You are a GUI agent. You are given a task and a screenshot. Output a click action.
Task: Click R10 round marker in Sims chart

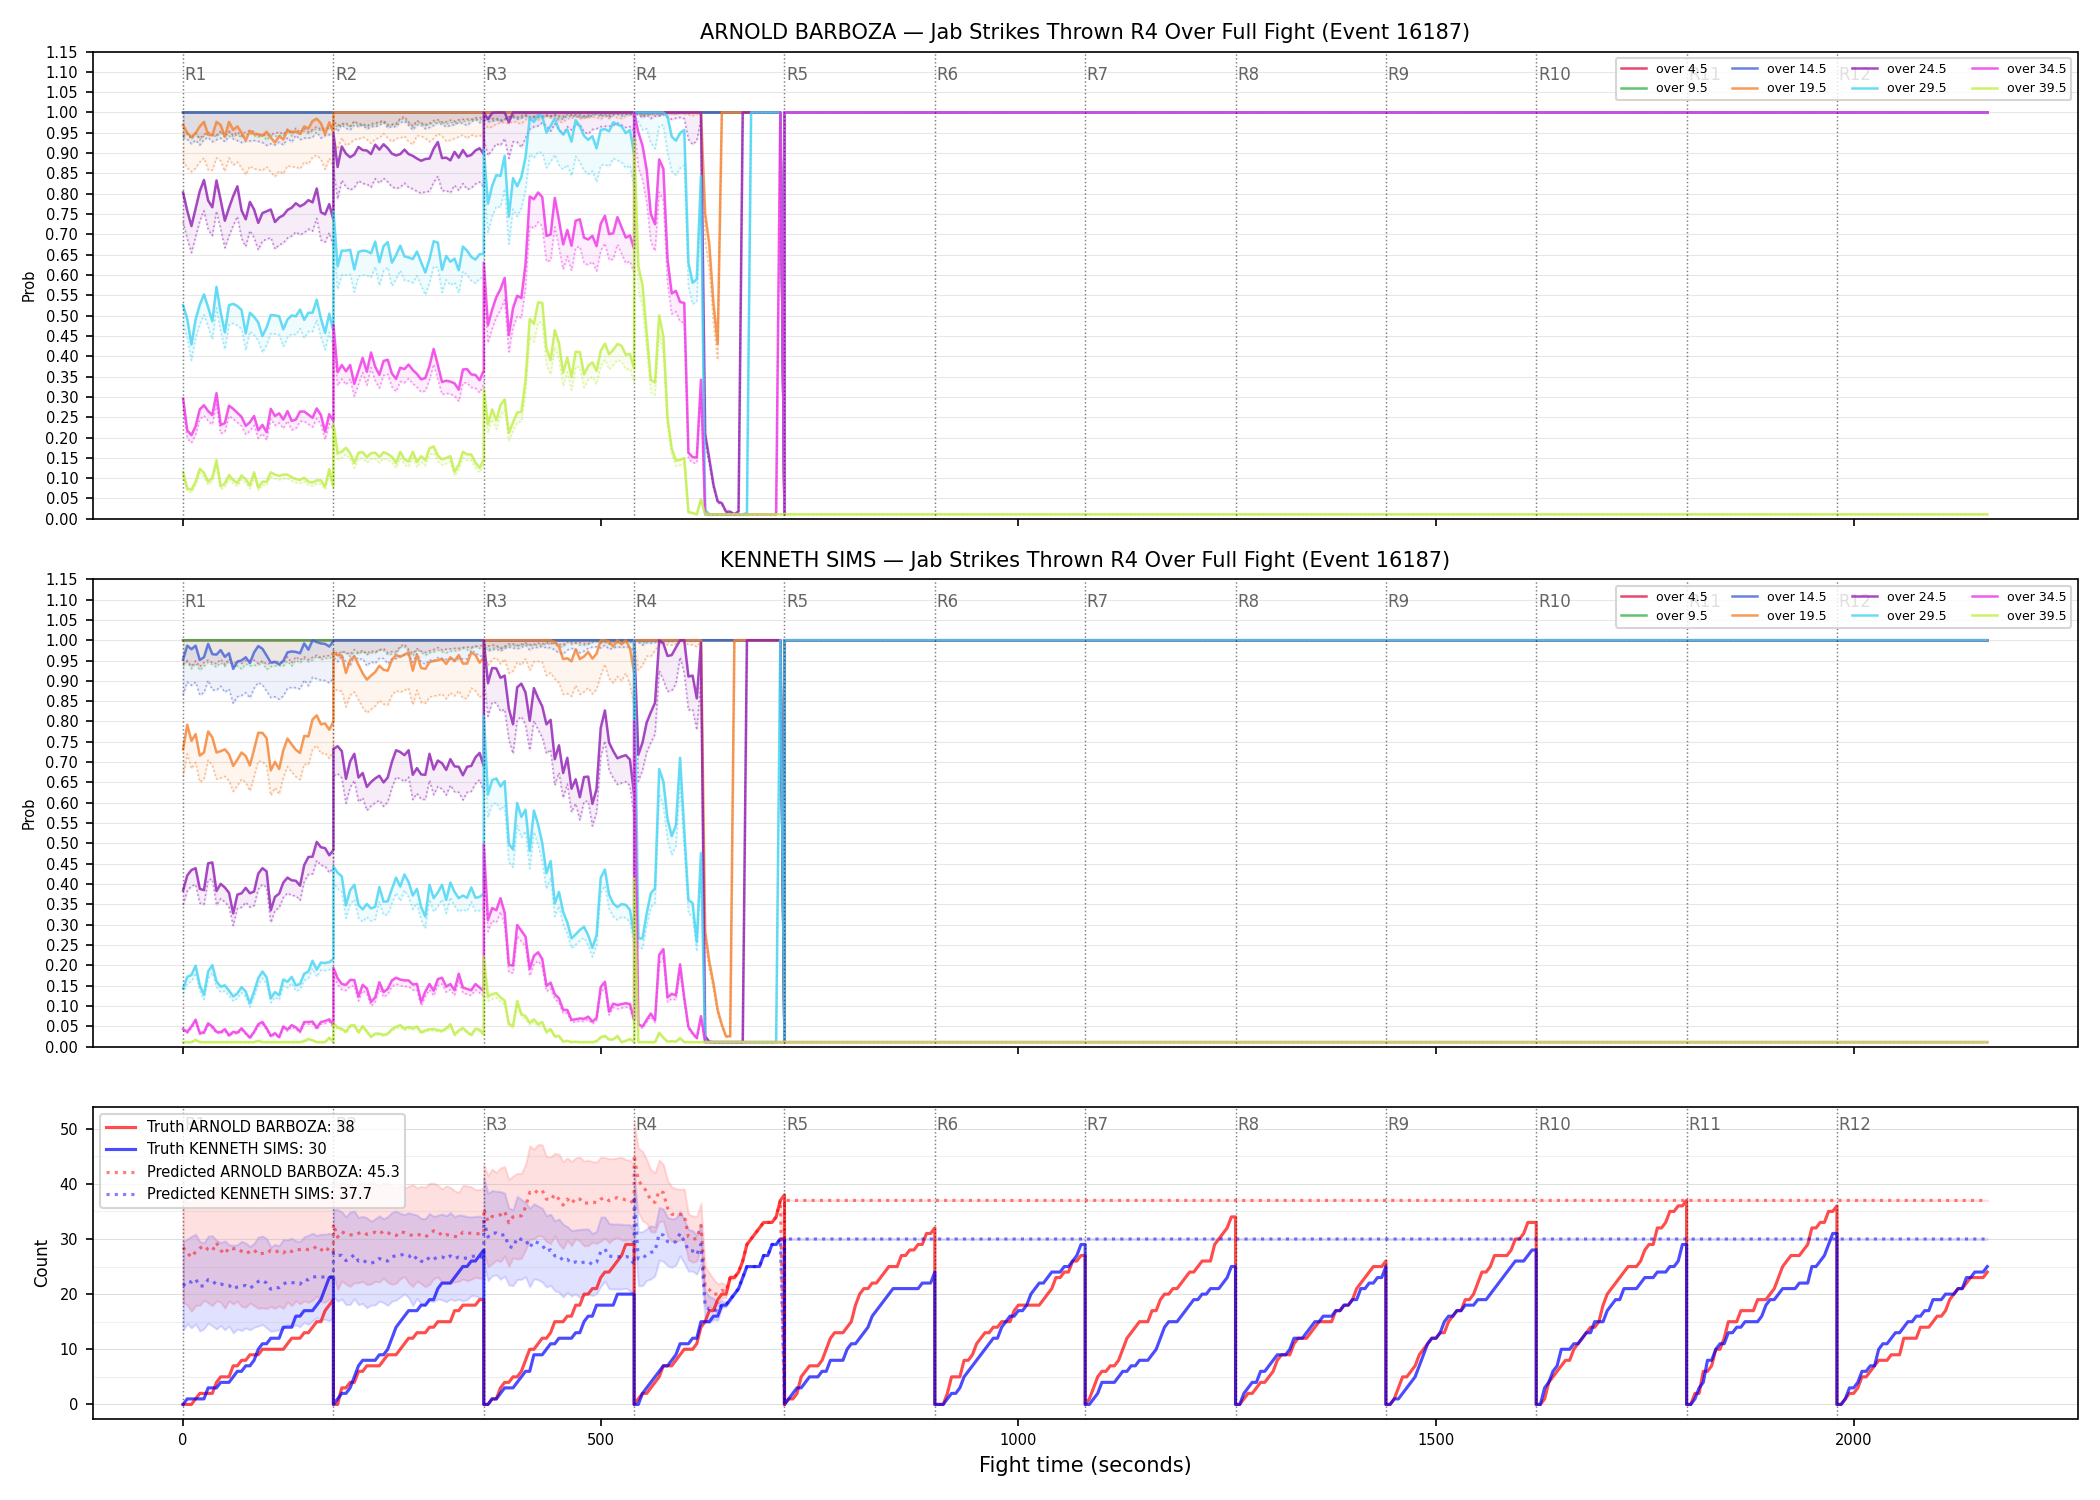(x=1554, y=601)
